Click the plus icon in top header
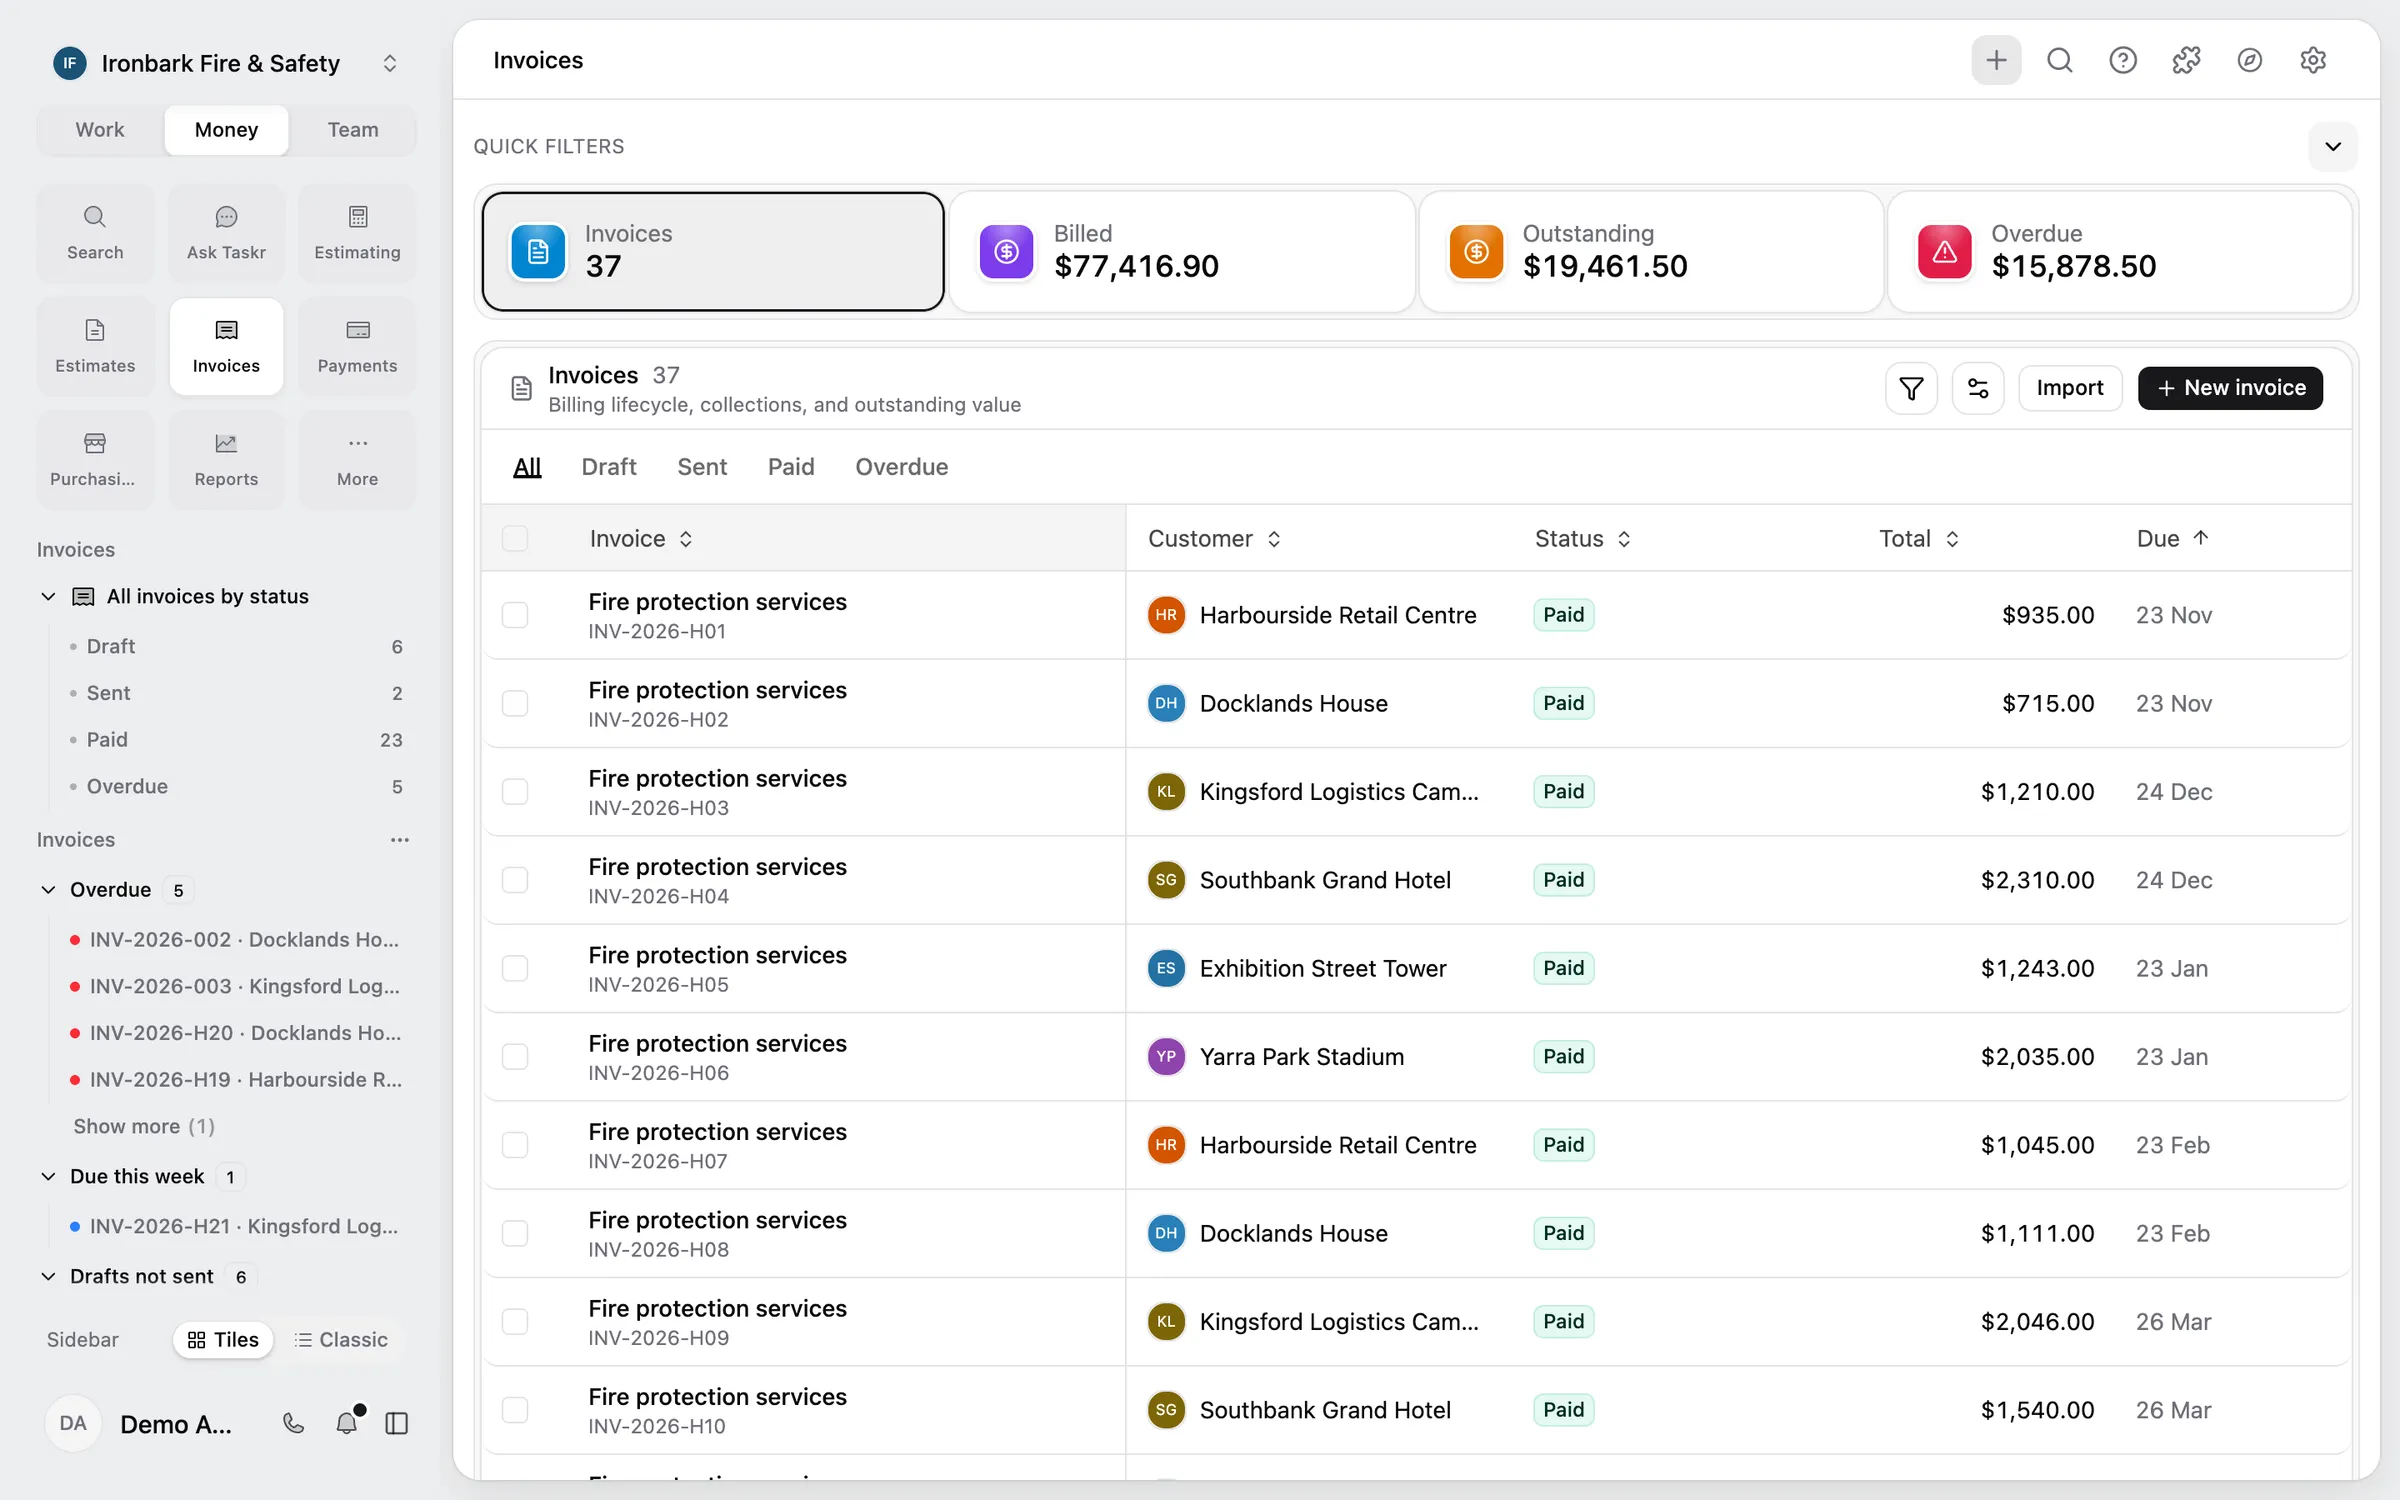2400x1500 pixels. click(1996, 60)
